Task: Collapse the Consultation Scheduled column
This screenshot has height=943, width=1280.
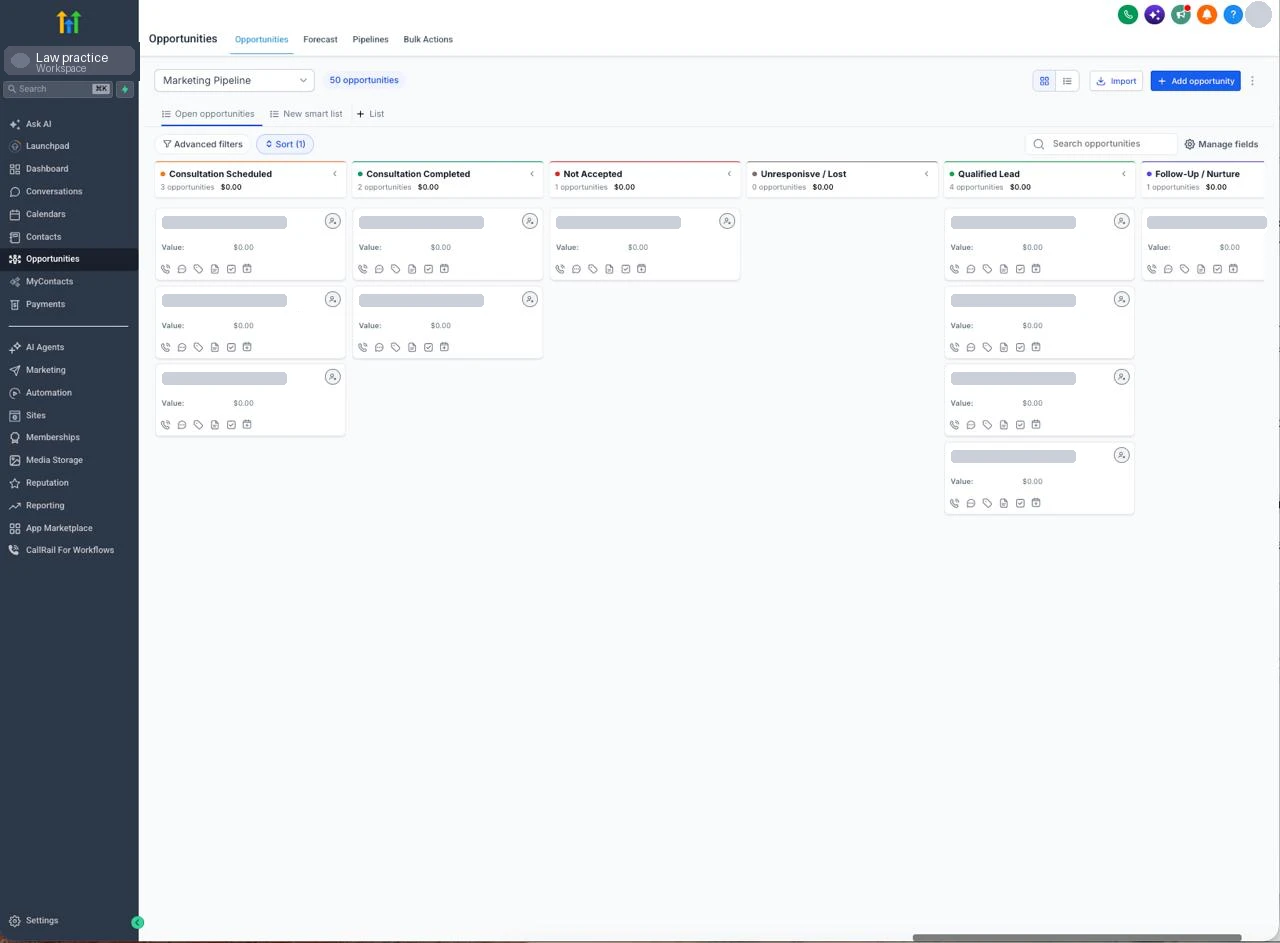Action: pos(335,174)
